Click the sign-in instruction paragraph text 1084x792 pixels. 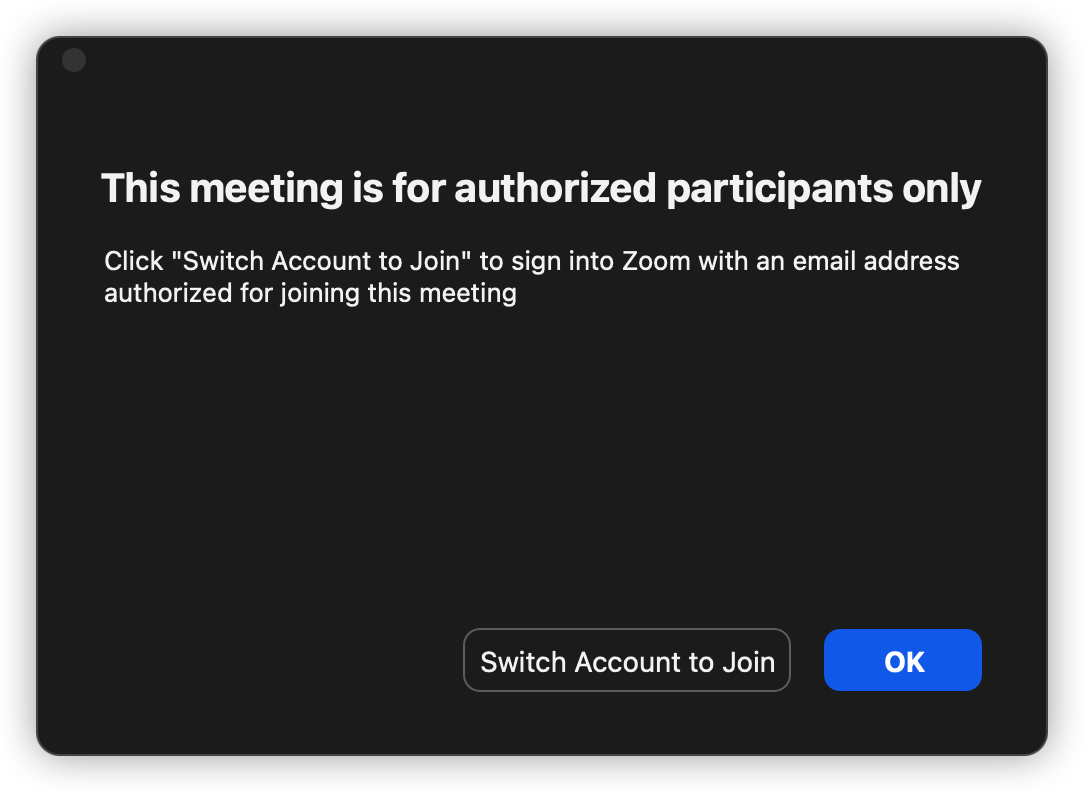(531, 277)
